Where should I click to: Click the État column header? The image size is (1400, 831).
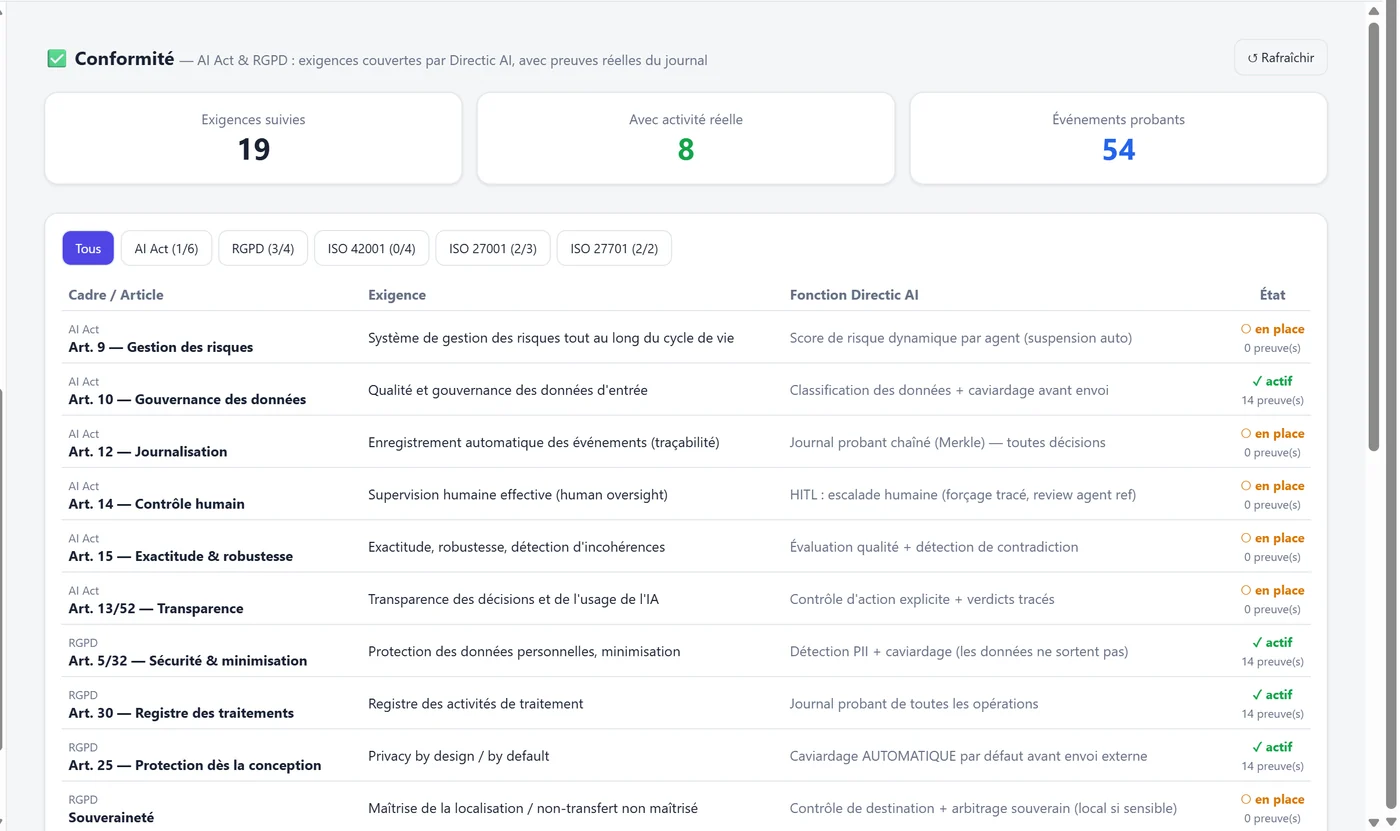point(1272,295)
